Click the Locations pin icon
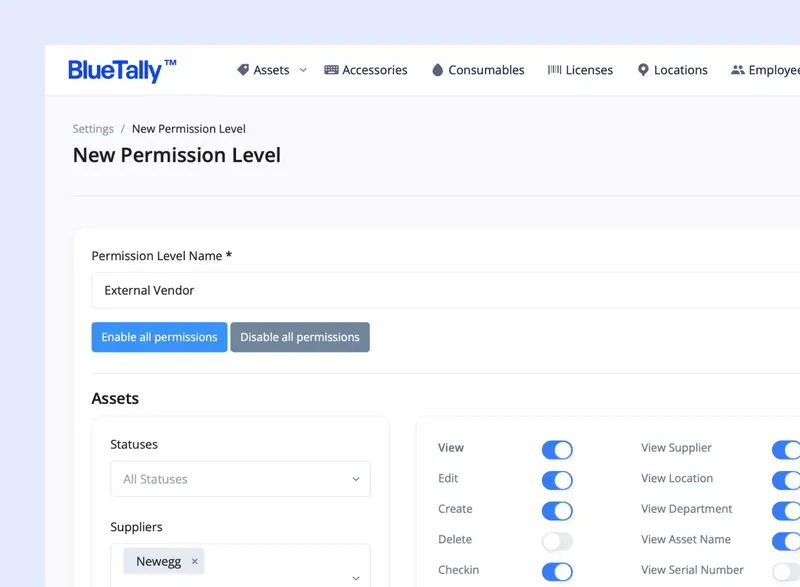Screen dimensions: 800x587 [x=643, y=70]
